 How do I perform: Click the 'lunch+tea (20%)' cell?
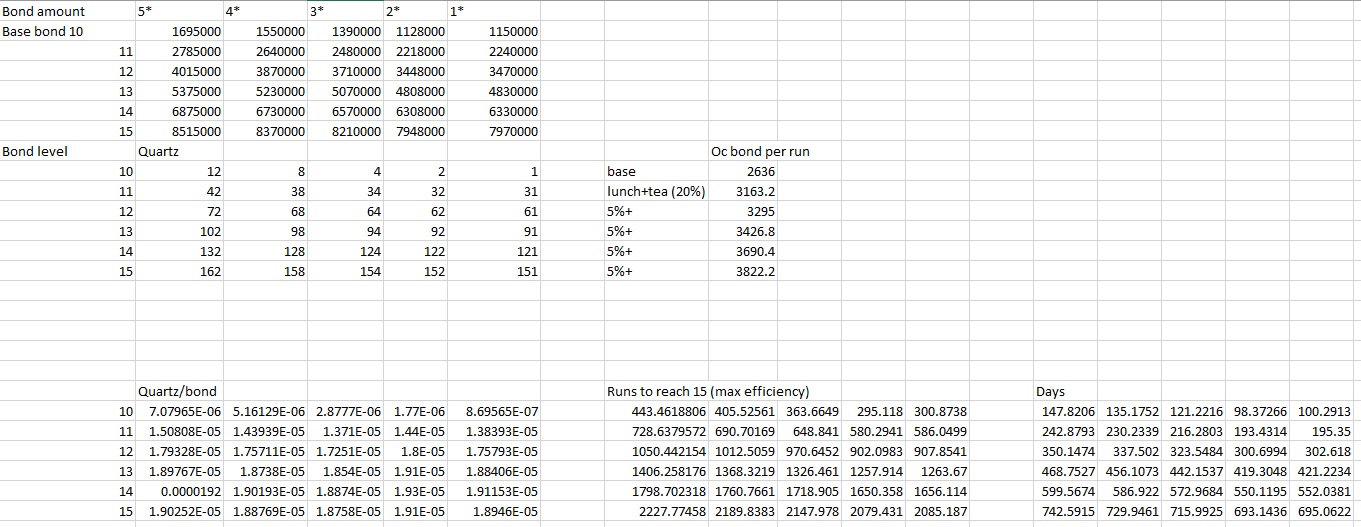click(x=656, y=191)
